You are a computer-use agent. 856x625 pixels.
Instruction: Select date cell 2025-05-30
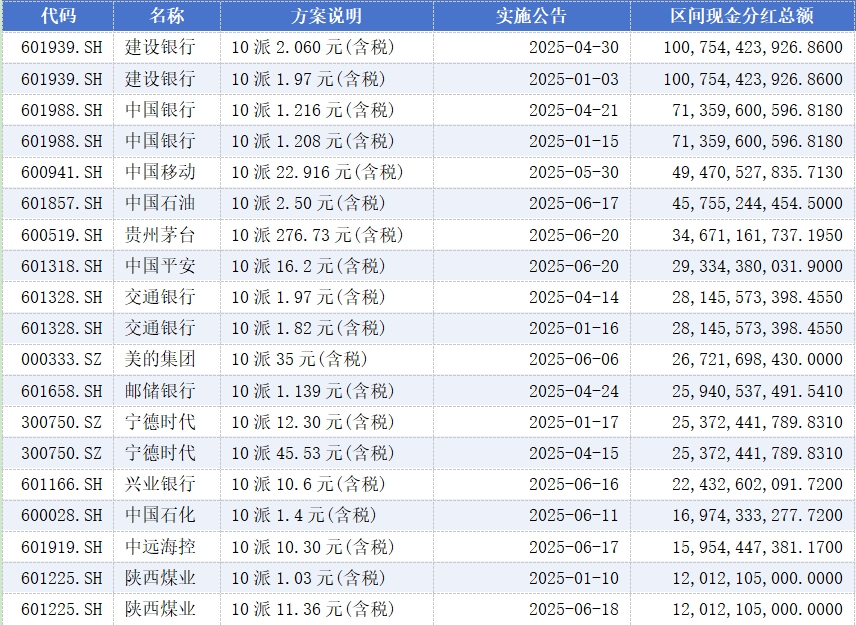click(x=531, y=172)
